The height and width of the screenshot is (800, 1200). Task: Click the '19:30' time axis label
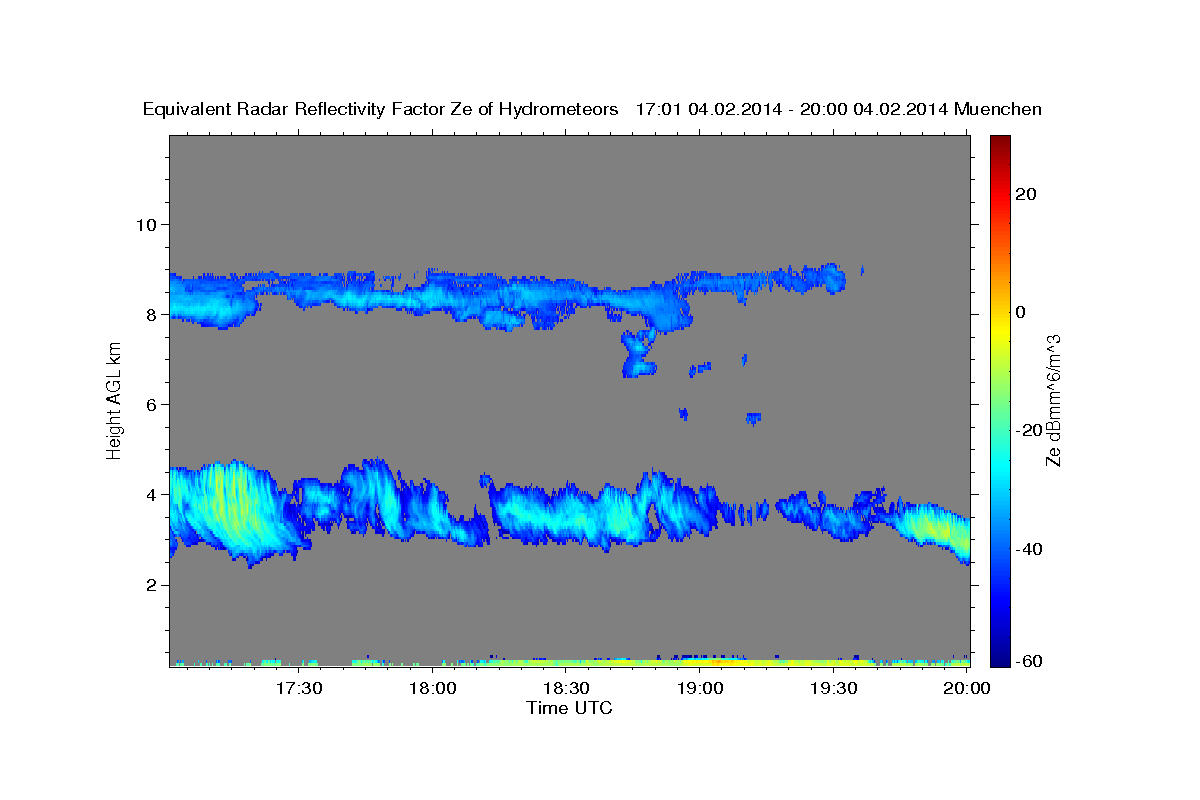point(833,688)
